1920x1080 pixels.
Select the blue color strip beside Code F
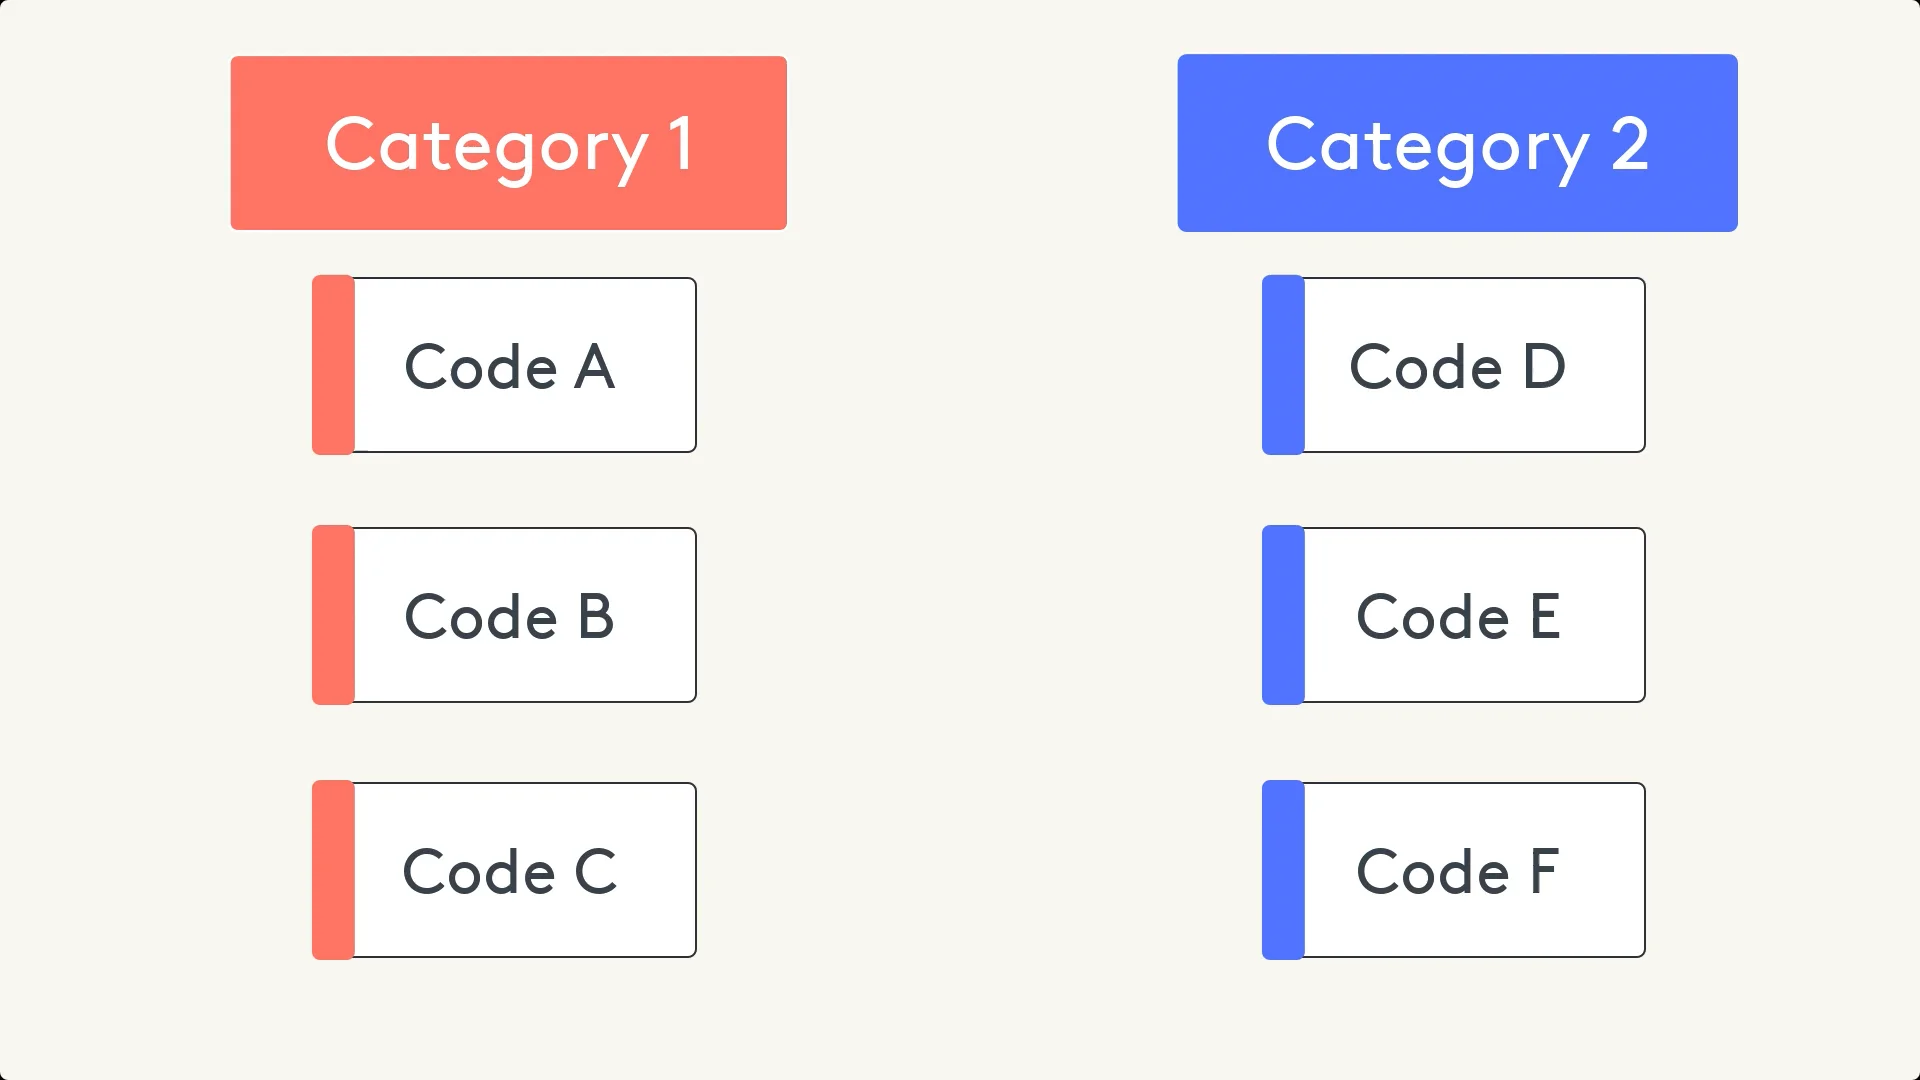pyautogui.click(x=1283, y=870)
